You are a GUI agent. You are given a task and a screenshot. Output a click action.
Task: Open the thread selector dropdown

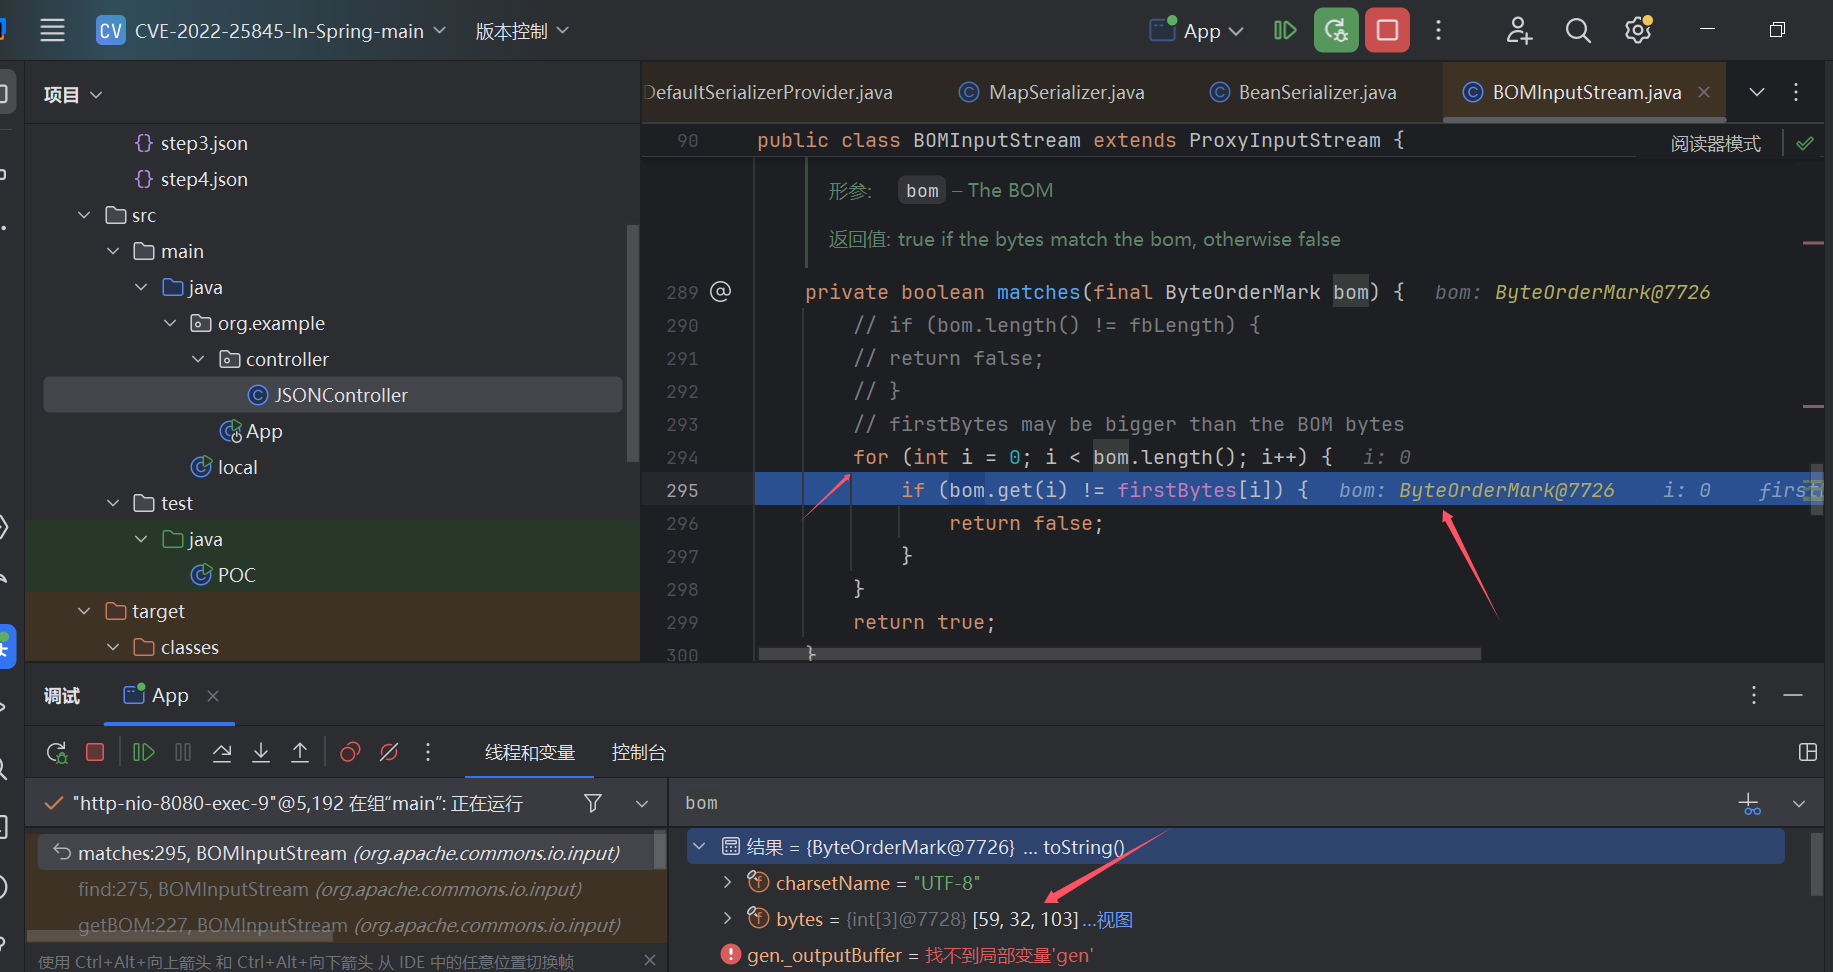tap(642, 803)
